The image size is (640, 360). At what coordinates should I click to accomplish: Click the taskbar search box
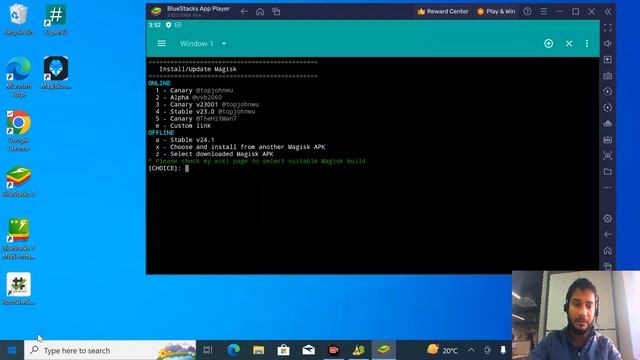tap(110, 350)
